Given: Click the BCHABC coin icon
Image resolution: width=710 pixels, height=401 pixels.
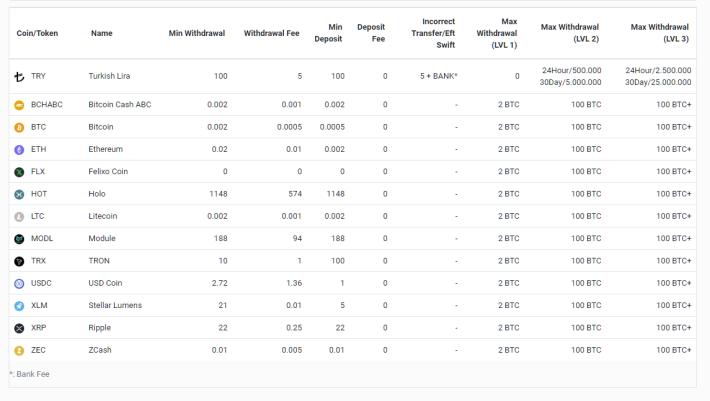Looking at the screenshot, I should tap(19, 105).
